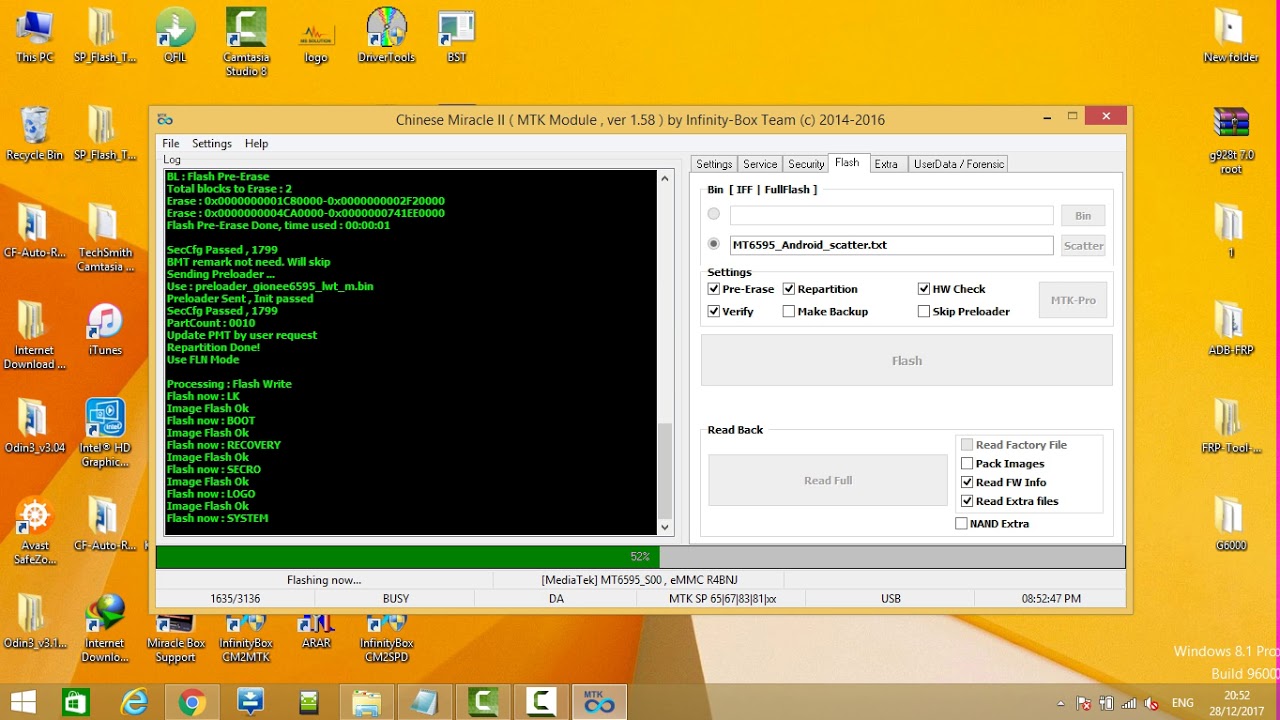Open the Settings menu

click(x=212, y=144)
